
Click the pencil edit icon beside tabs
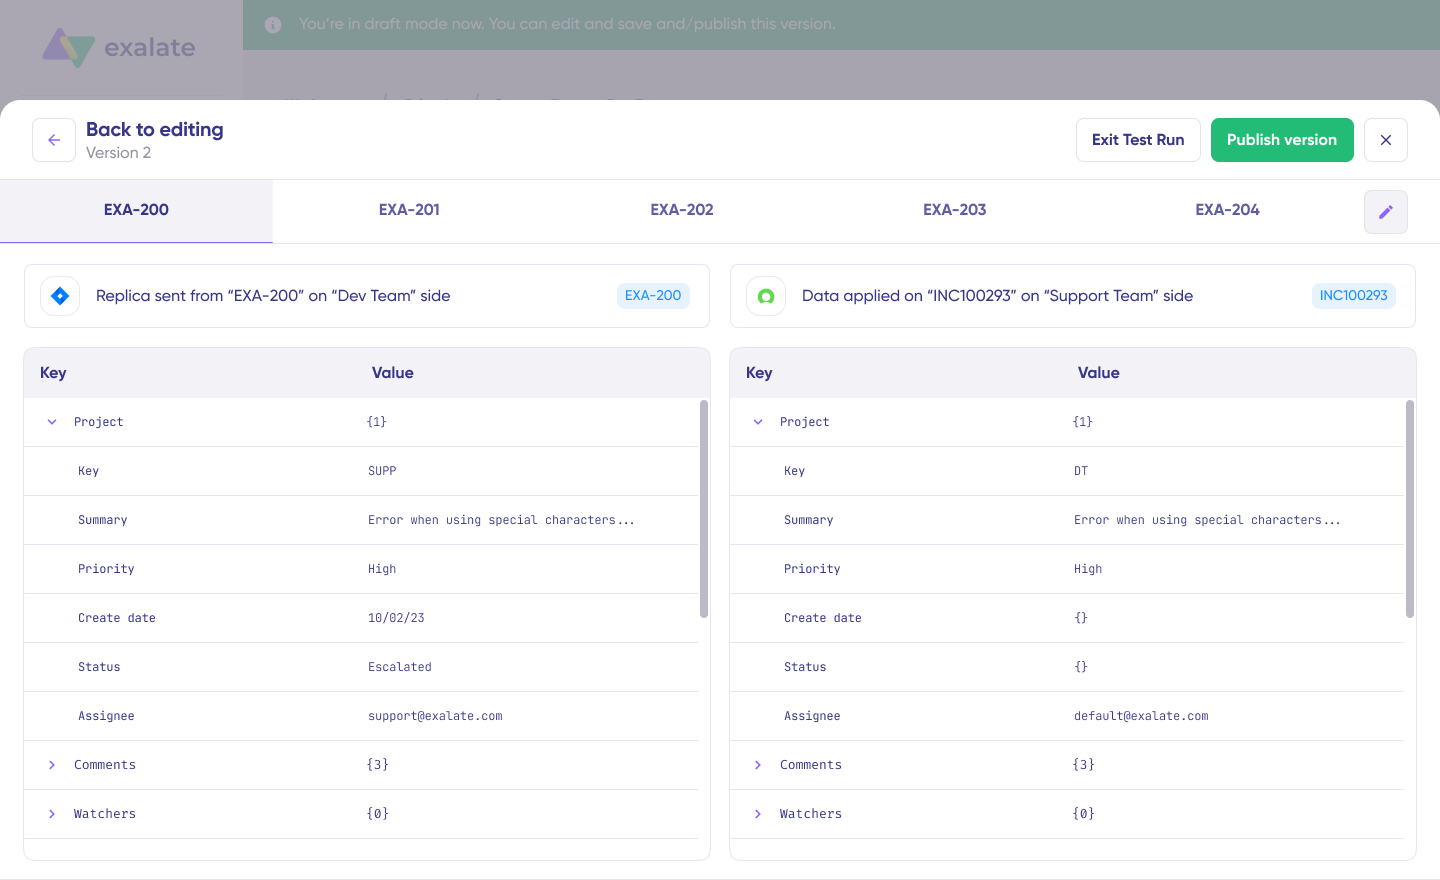(1385, 212)
